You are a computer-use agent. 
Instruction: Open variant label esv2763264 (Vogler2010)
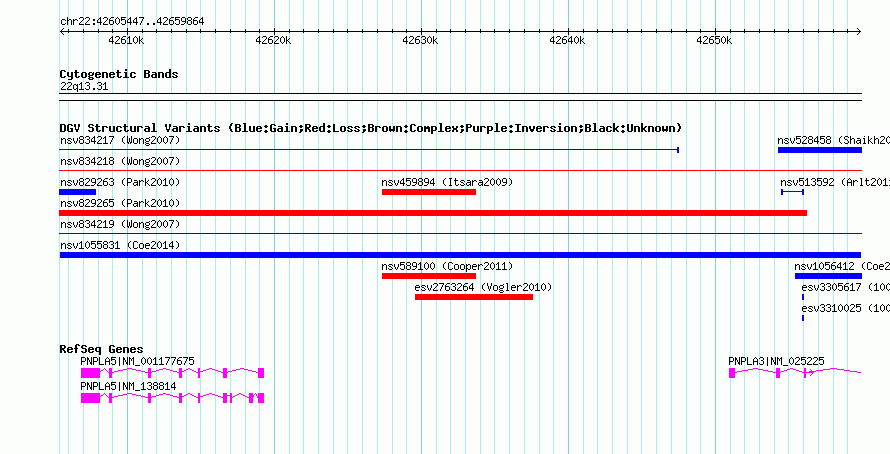tap(483, 287)
